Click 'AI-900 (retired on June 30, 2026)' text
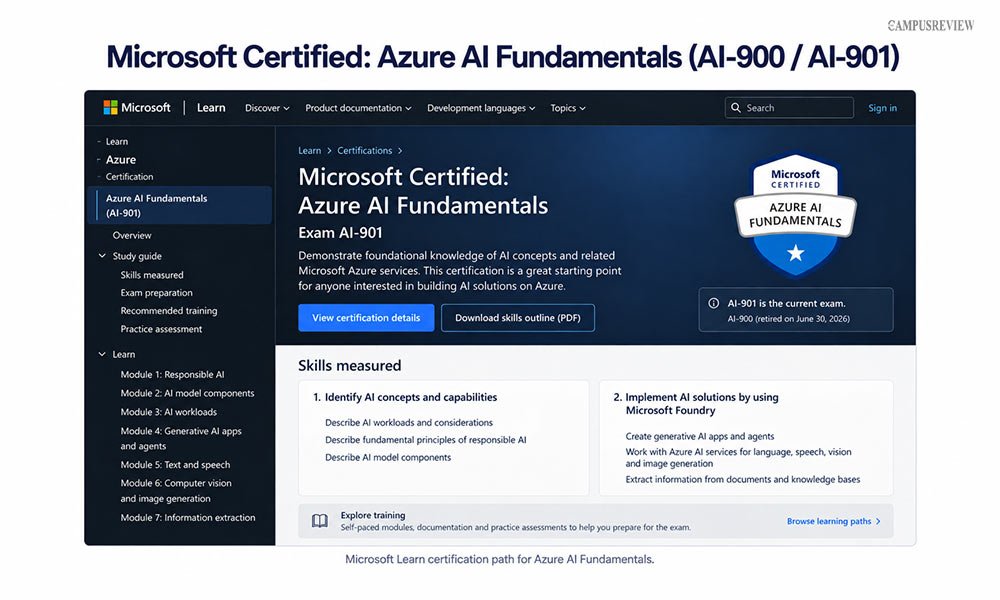This screenshot has width=1000, height=600. click(x=789, y=319)
